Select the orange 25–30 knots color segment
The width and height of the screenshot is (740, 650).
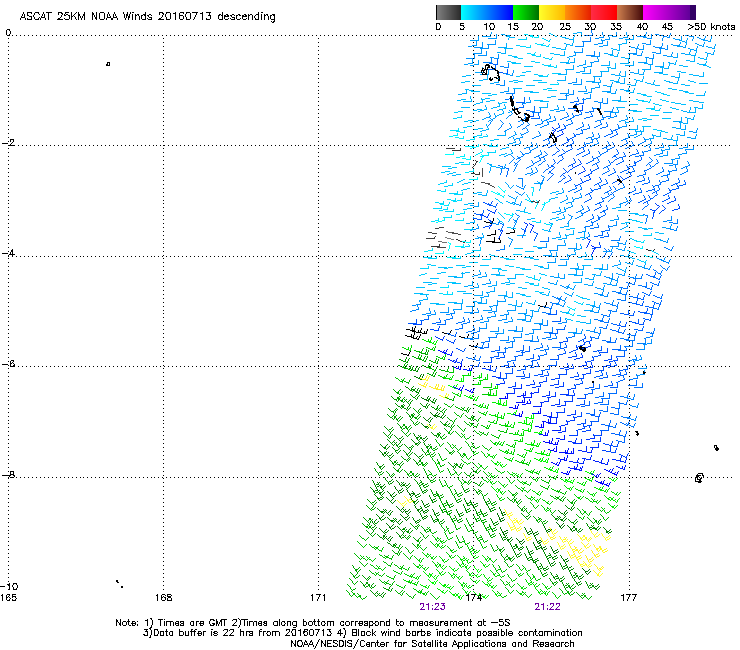tap(578, 12)
